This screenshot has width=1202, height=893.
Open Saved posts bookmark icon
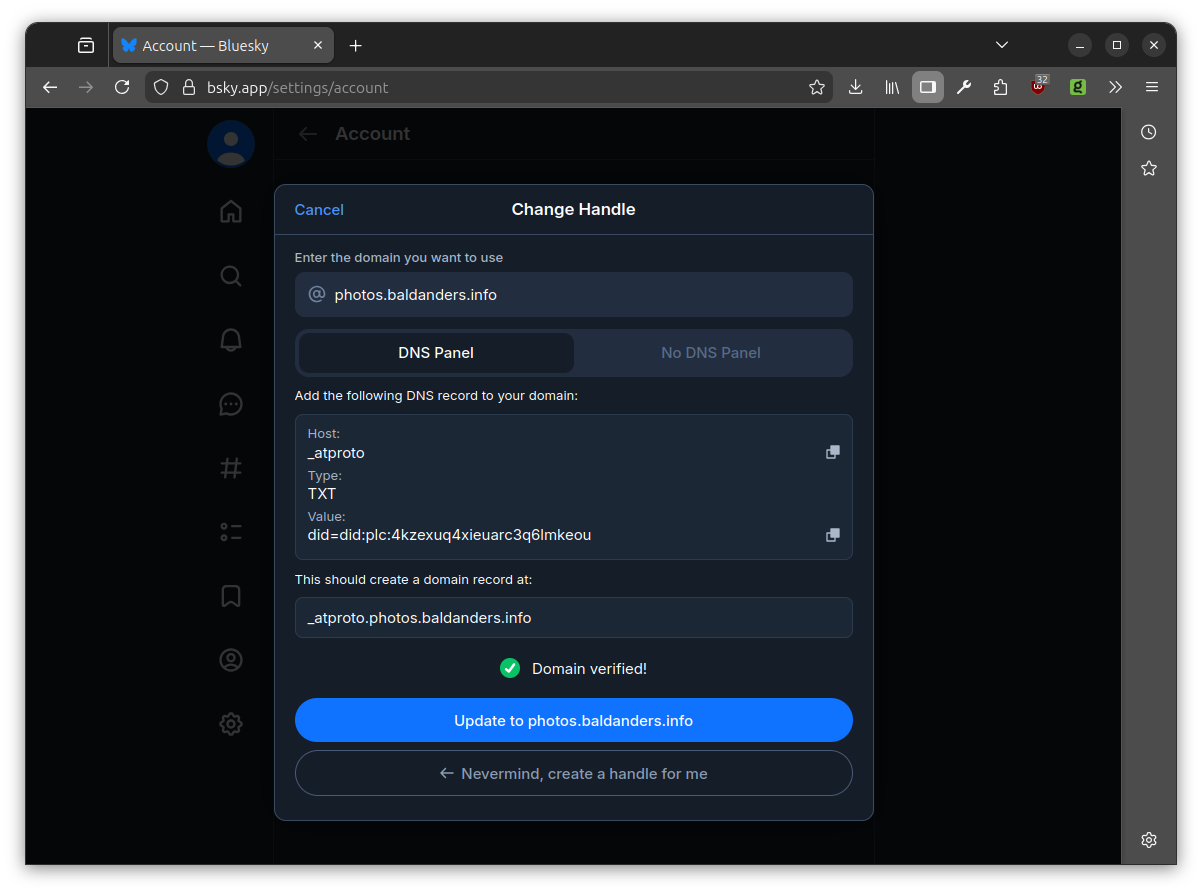[x=231, y=596]
